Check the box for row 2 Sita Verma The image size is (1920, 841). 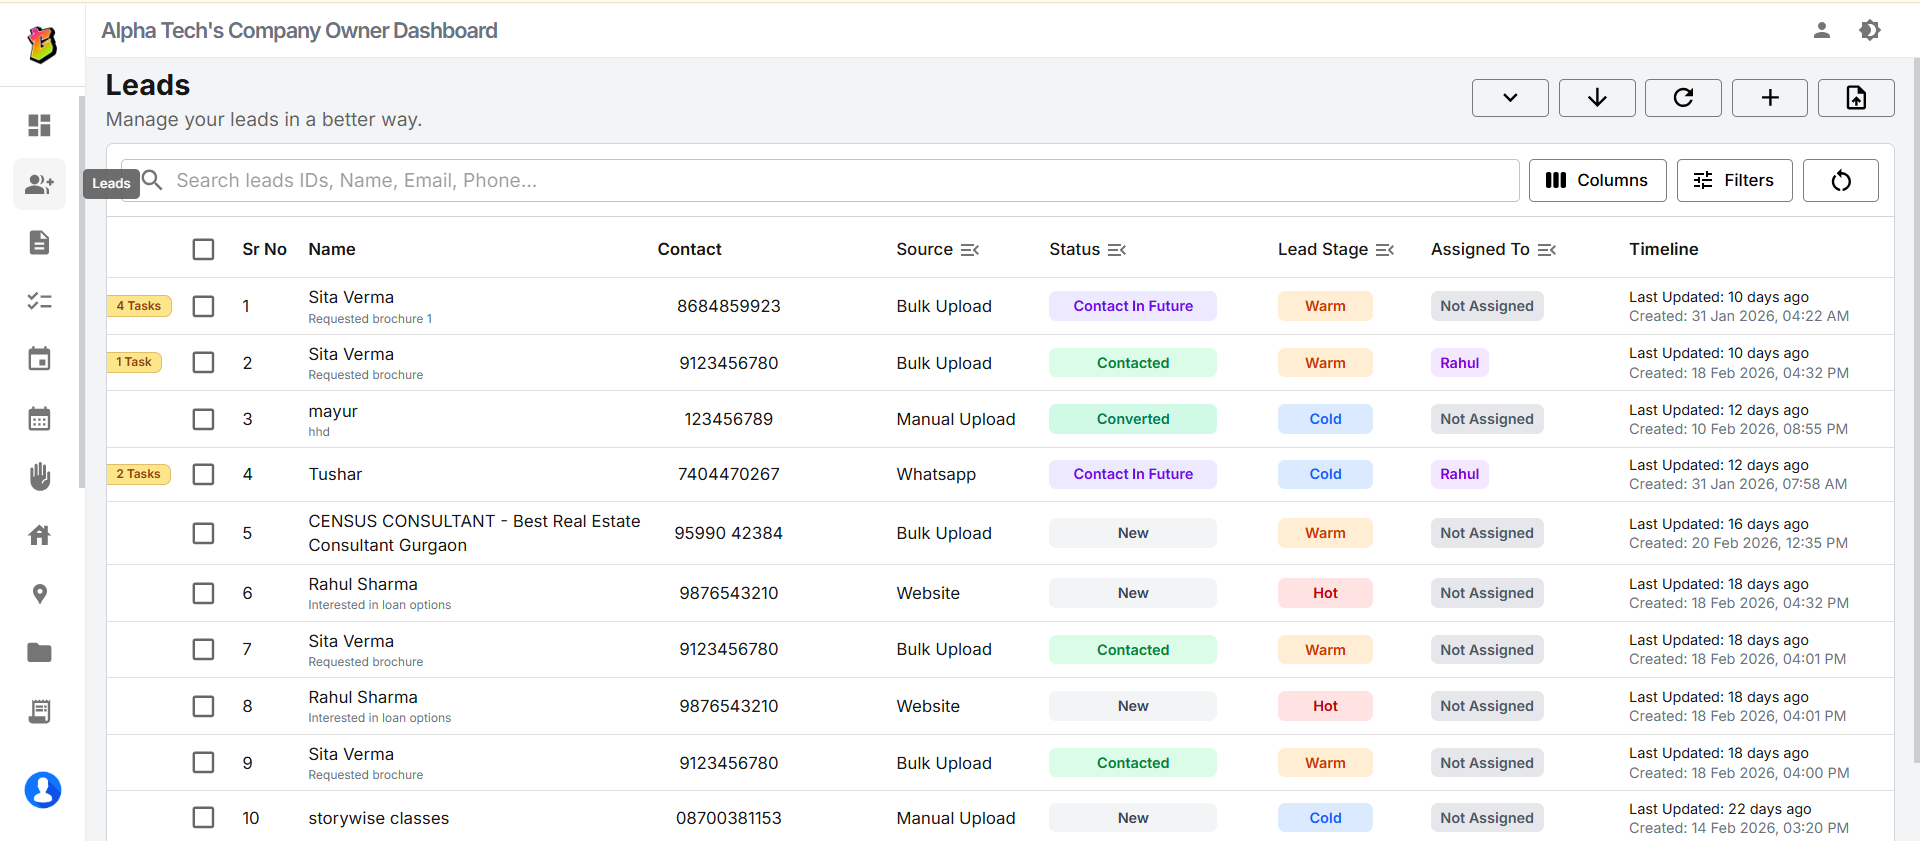pos(203,362)
